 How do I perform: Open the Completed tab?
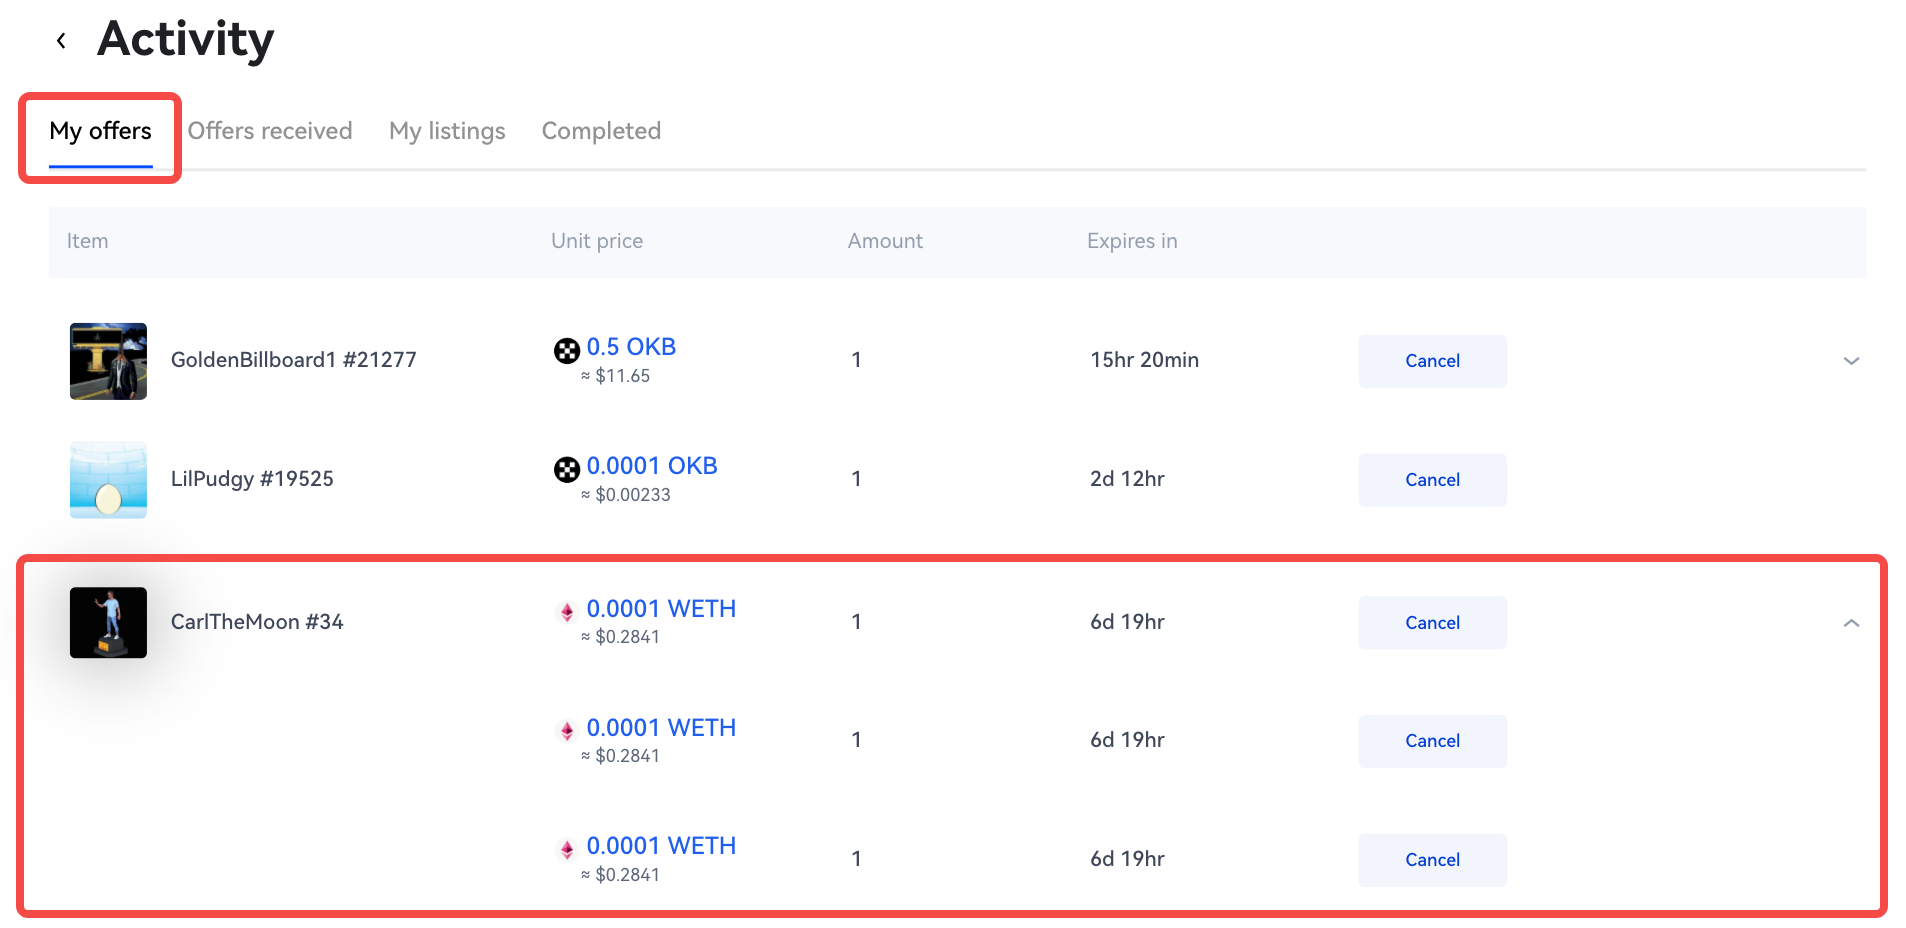pyautogui.click(x=601, y=131)
